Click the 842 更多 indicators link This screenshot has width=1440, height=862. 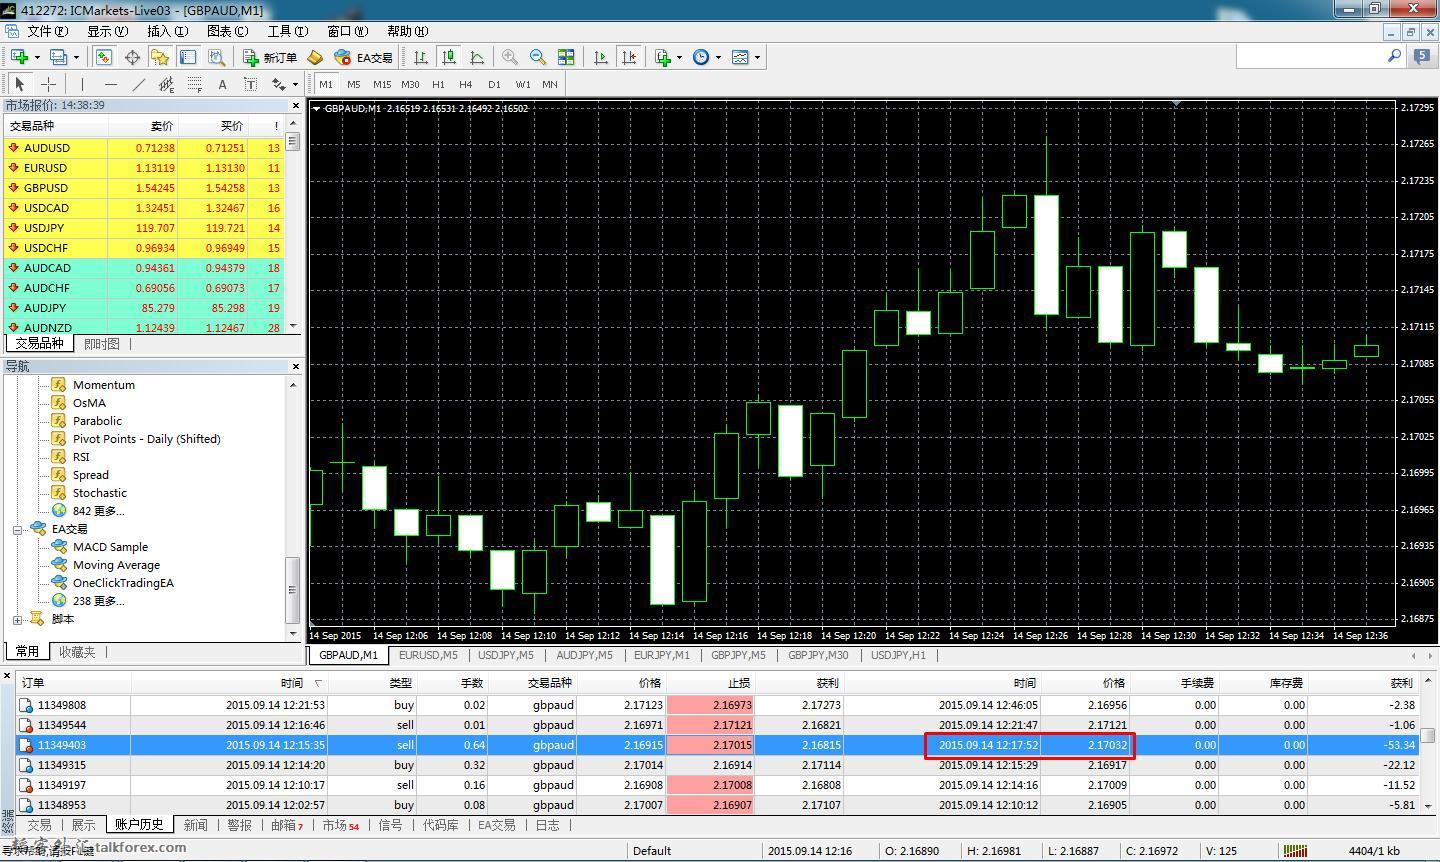[98, 511]
